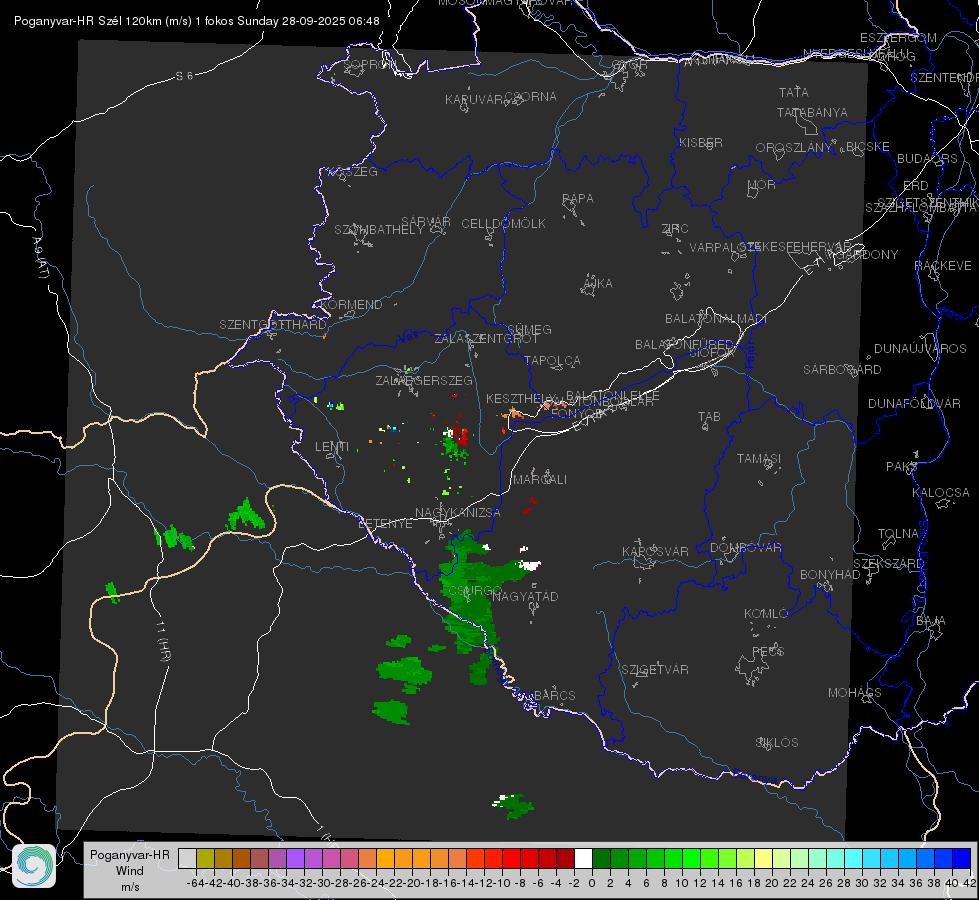Click the BICSKE label
The height and width of the screenshot is (900, 979).
click(867, 147)
